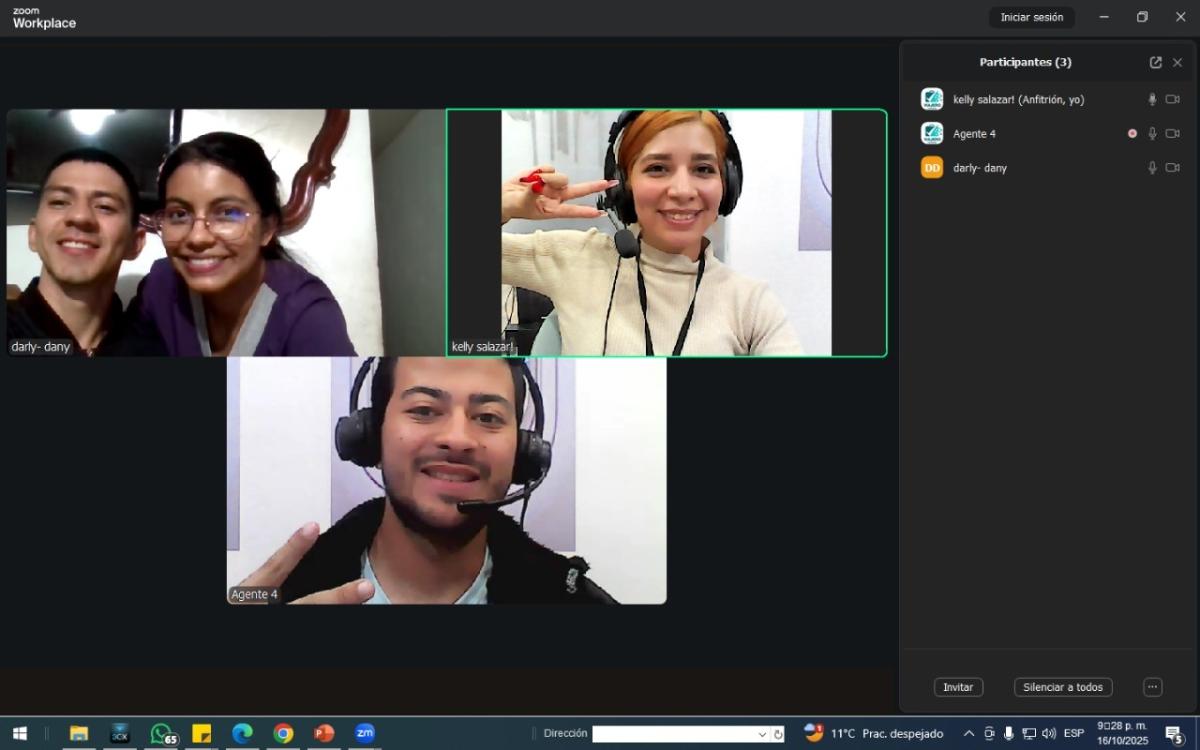Image resolution: width=1200 pixels, height=750 pixels.
Task: Mute Agente 4's microphone
Action: point(1152,134)
